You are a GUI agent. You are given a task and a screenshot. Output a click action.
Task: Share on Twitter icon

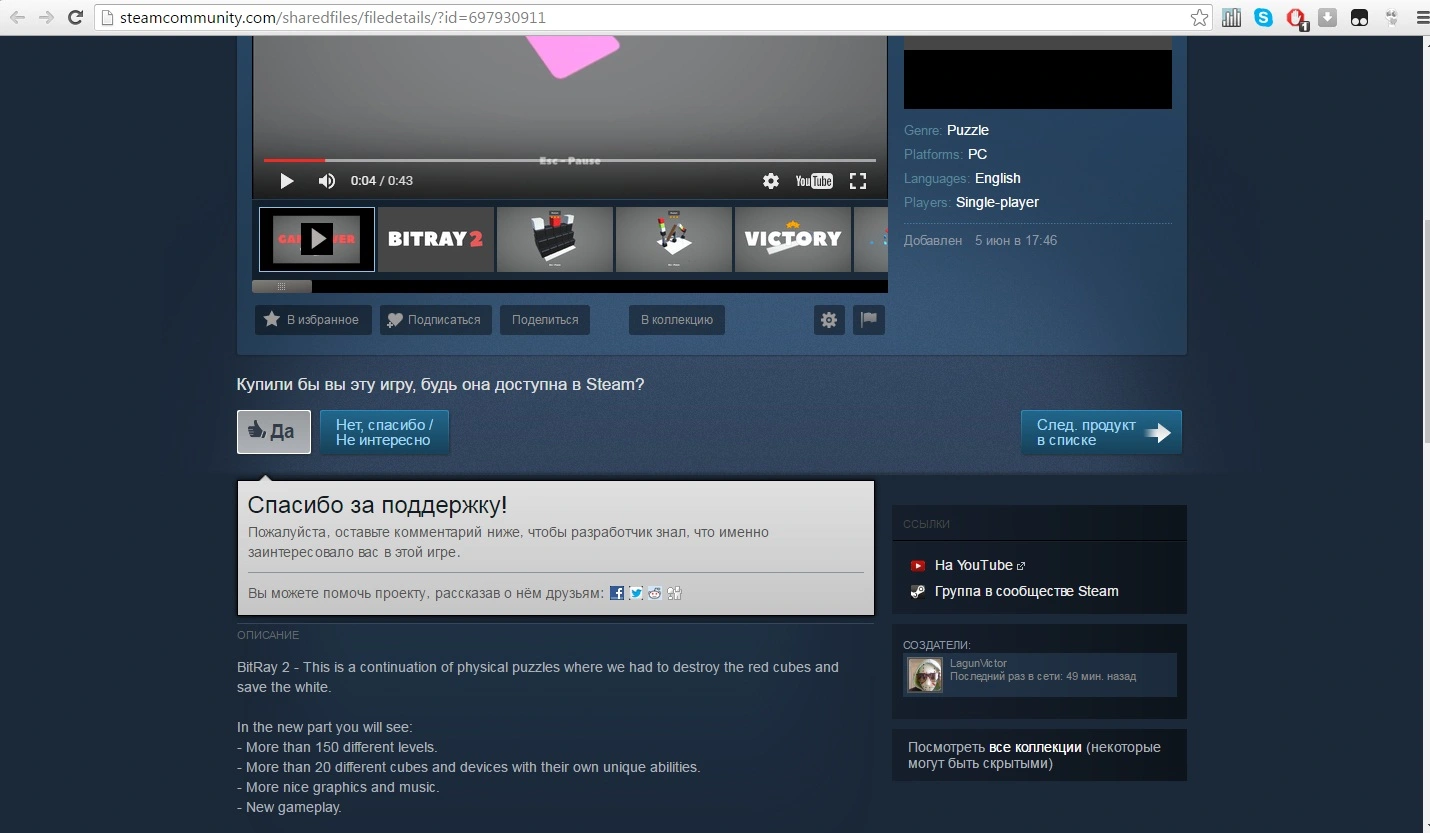pos(636,593)
